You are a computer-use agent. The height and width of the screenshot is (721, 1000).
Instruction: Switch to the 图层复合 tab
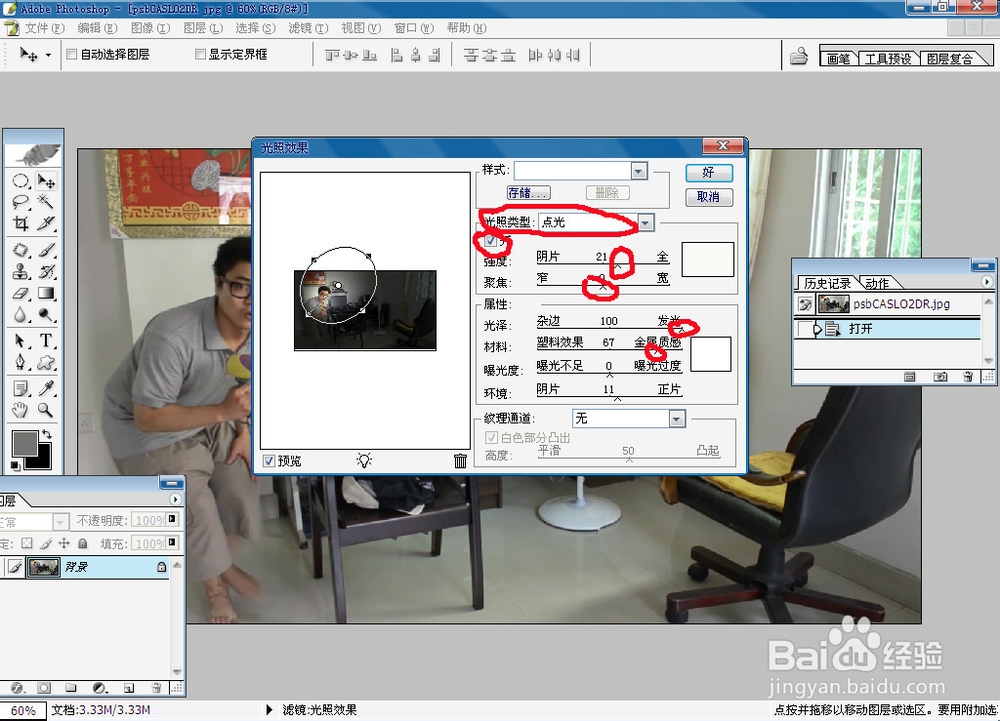click(x=950, y=59)
